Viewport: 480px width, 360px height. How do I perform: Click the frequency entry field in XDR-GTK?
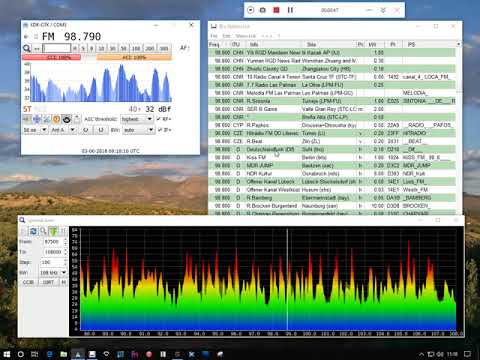pos(56,49)
